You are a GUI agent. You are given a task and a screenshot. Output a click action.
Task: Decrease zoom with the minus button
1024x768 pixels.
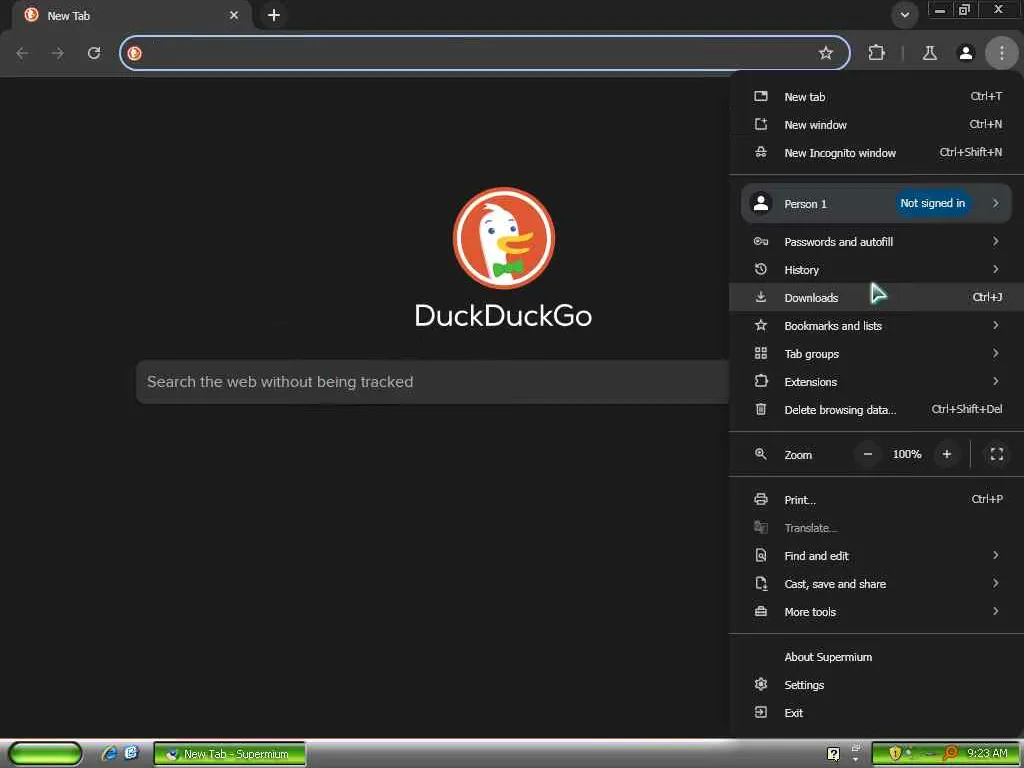coord(868,455)
